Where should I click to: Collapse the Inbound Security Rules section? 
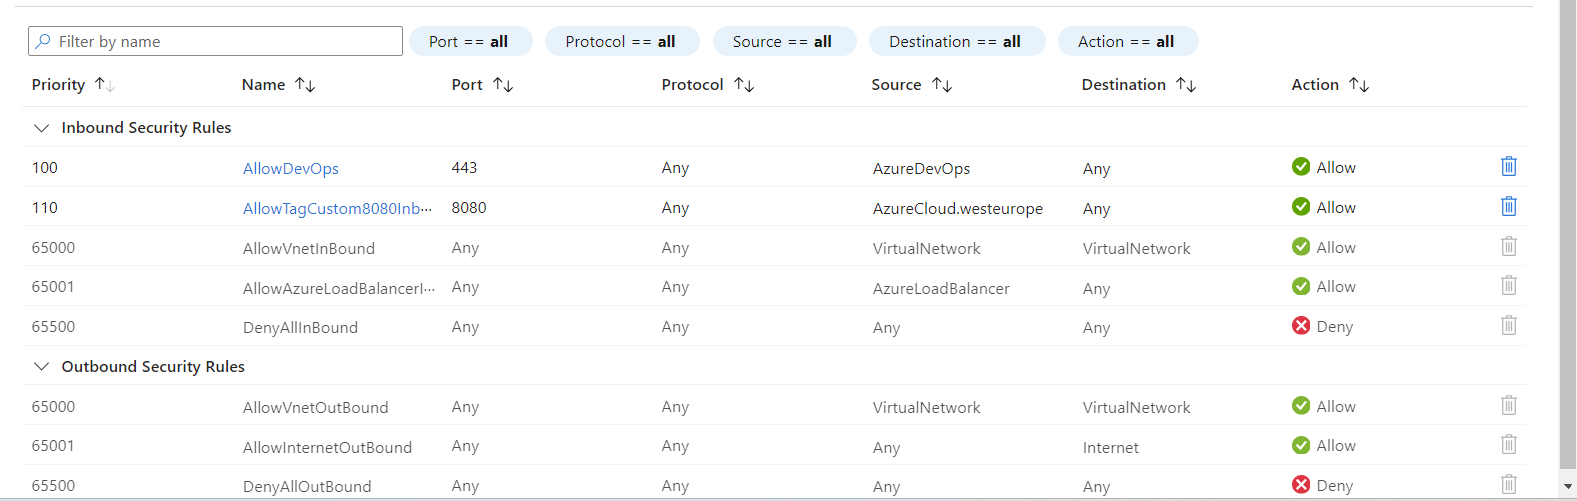coord(41,128)
